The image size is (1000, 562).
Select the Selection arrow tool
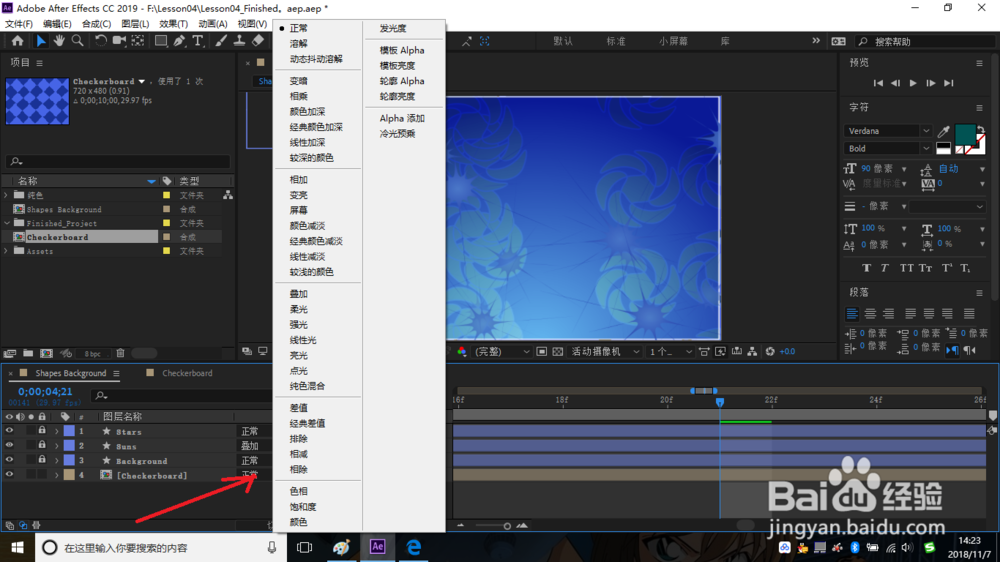(x=41, y=41)
